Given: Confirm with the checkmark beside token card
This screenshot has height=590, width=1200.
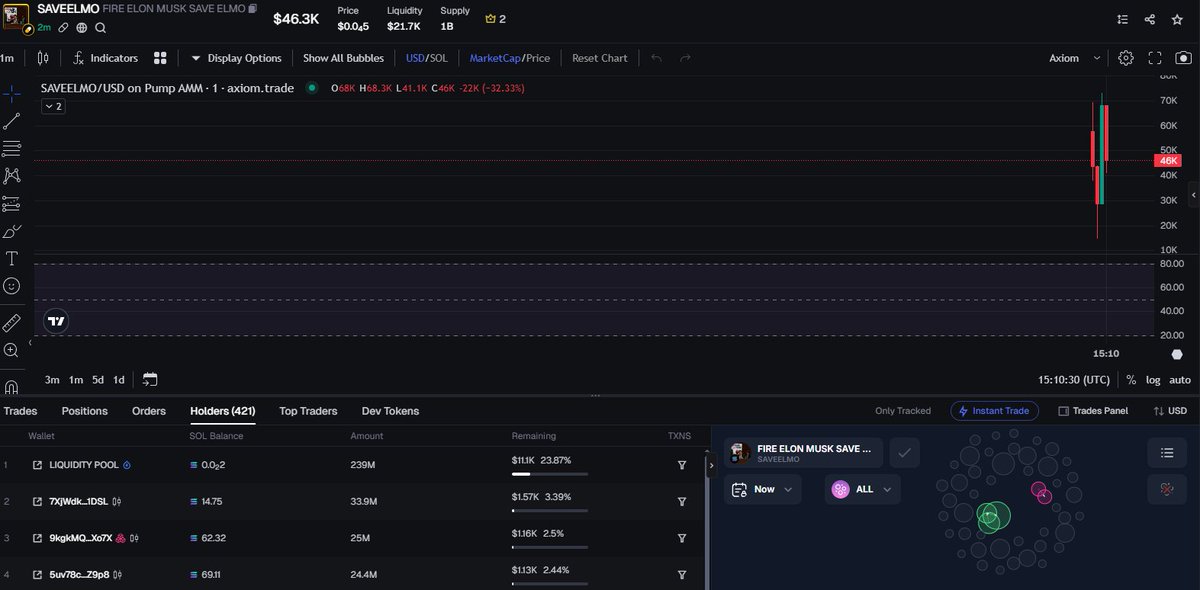Looking at the screenshot, I should point(904,453).
